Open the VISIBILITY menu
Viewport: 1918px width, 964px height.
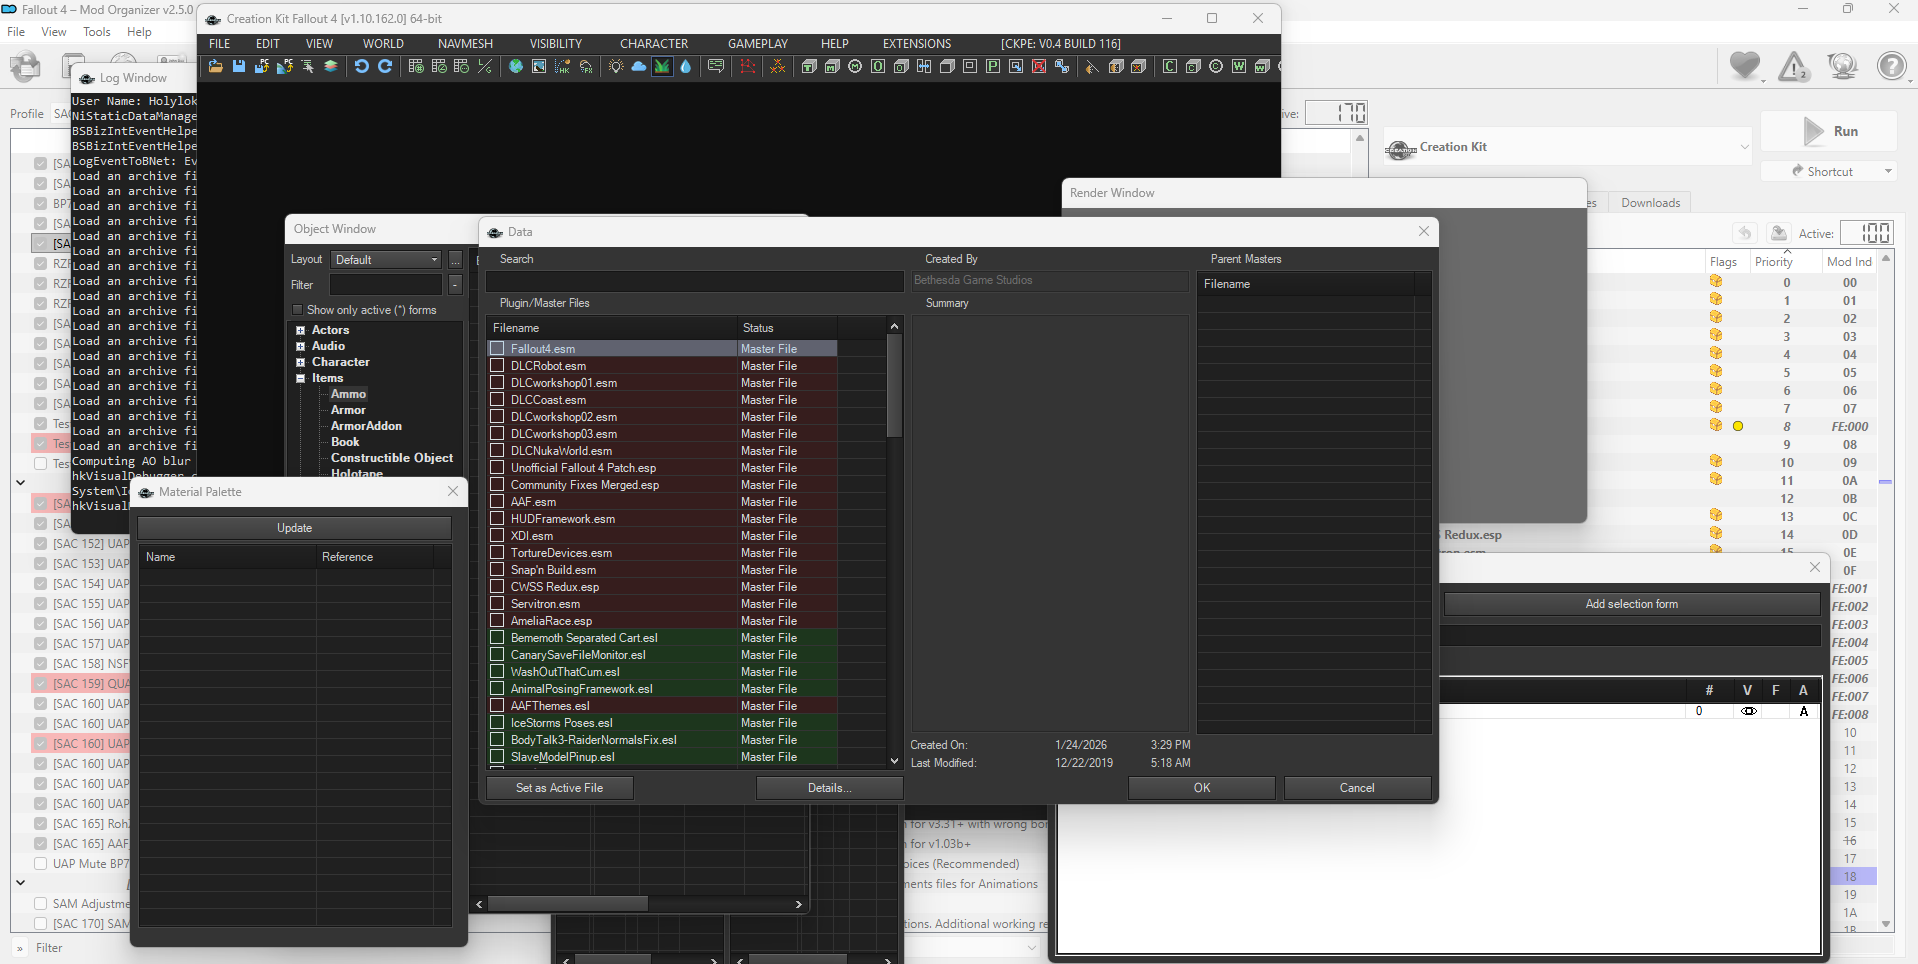pyautogui.click(x=556, y=44)
